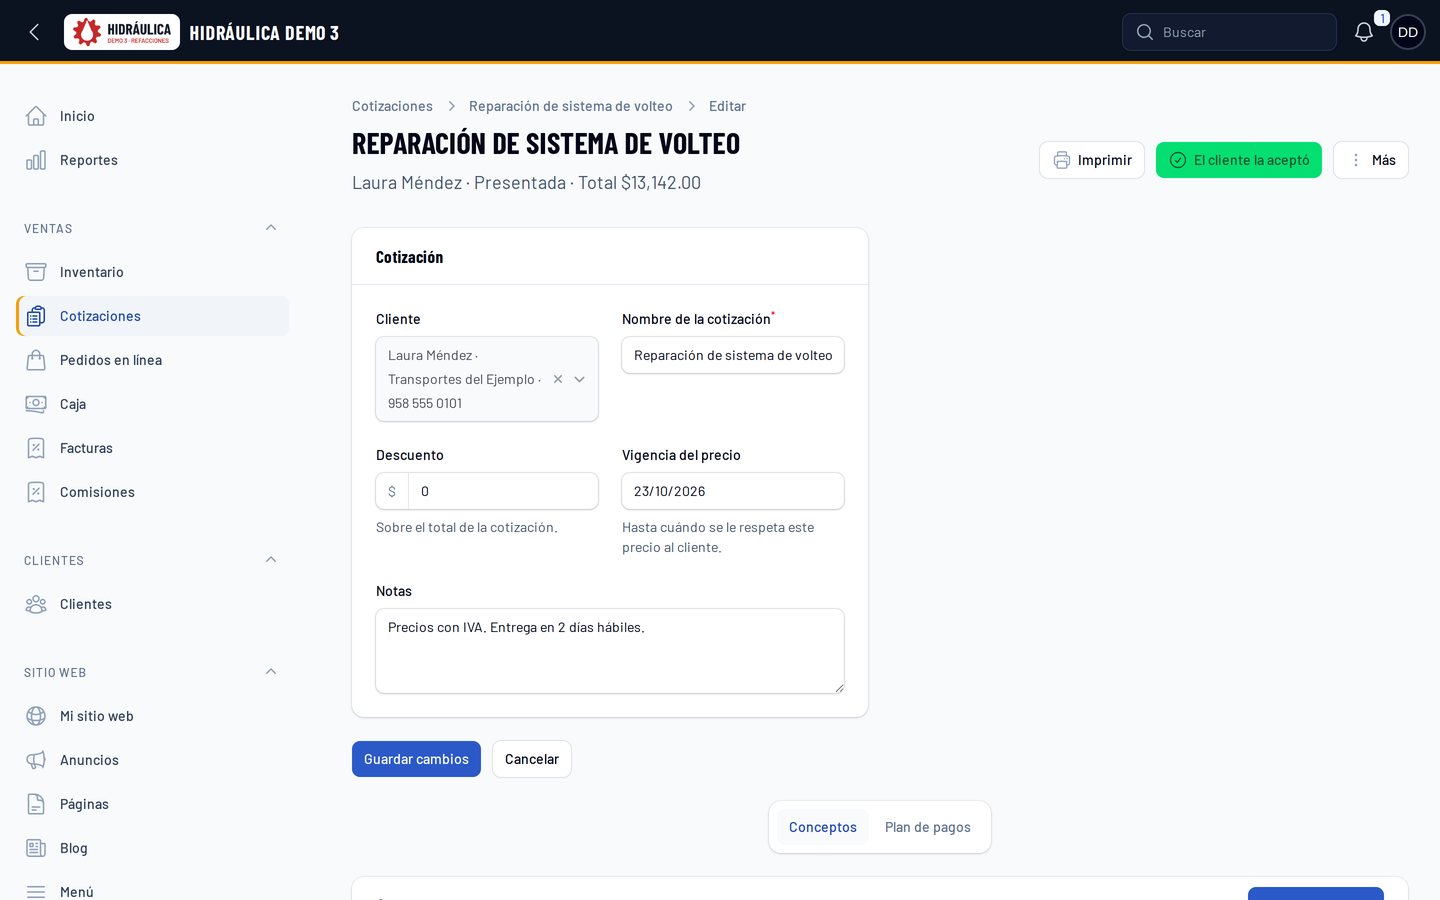The width and height of the screenshot is (1440, 900).
Task: Open Reportes from the sidebar
Action: tap(152, 160)
